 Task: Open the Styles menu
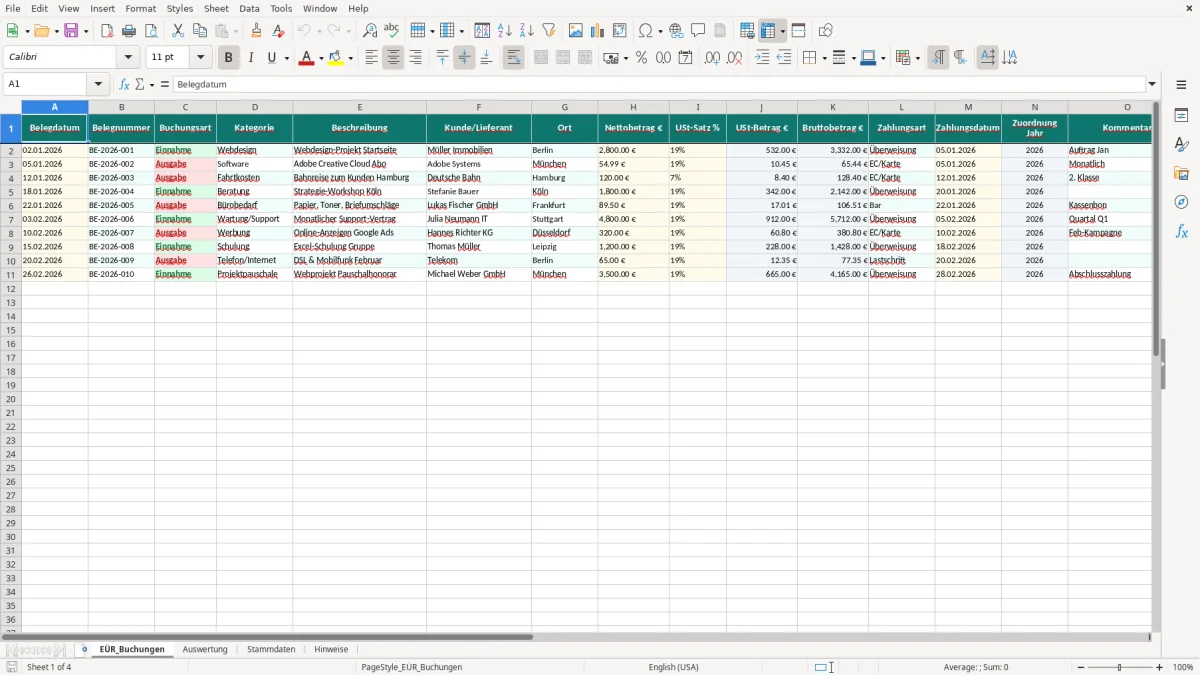[180, 8]
